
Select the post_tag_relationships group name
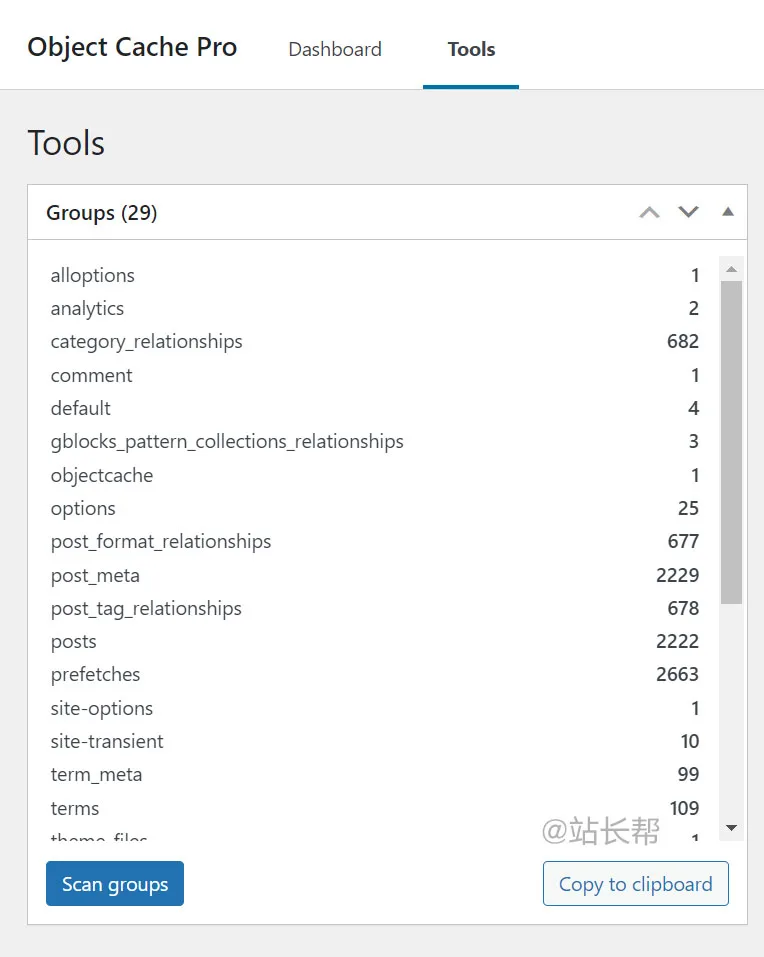click(146, 609)
